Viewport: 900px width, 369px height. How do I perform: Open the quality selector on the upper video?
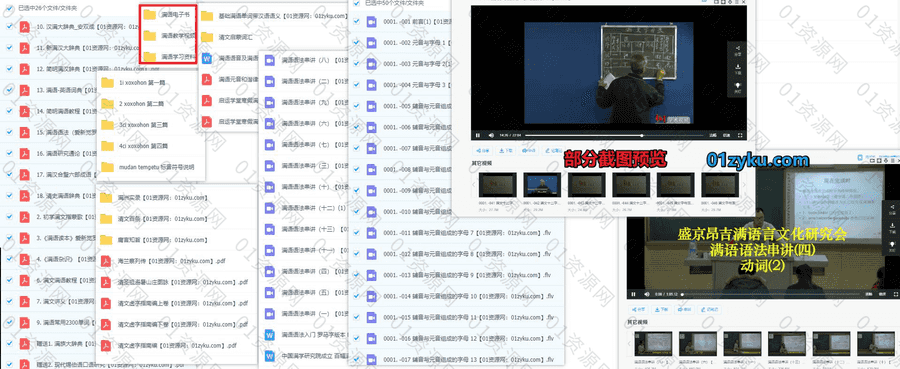pos(713,135)
